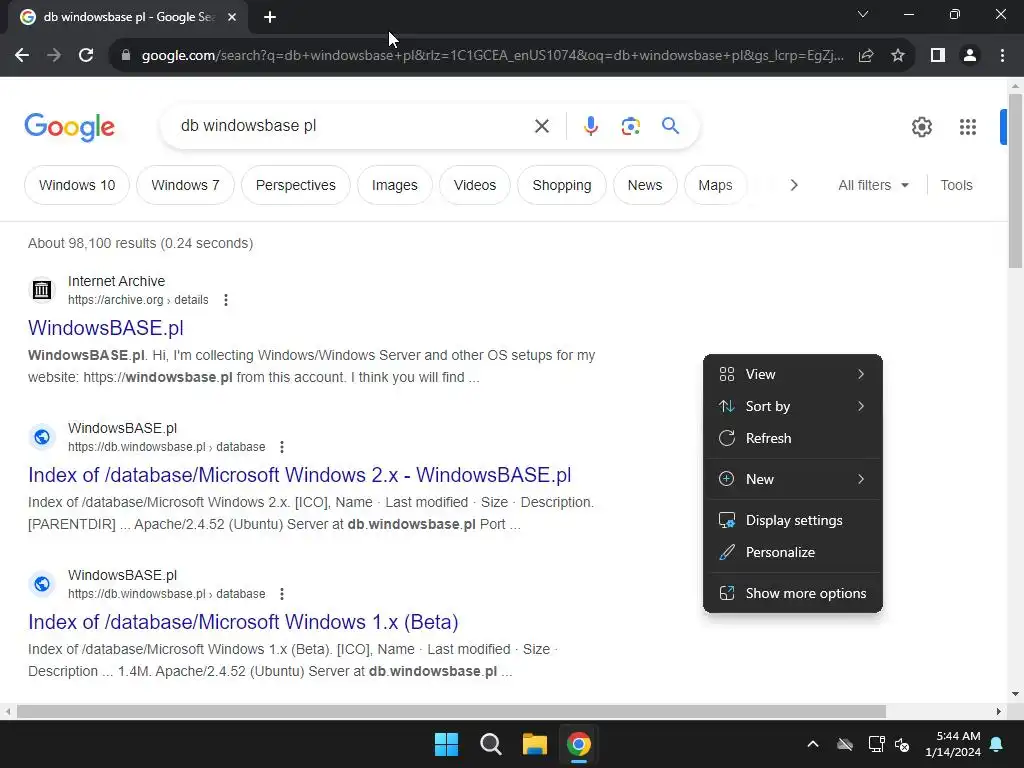The image size is (1024, 768).
Task: Open more options for Windows 1.x result
Action: click(282, 594)
